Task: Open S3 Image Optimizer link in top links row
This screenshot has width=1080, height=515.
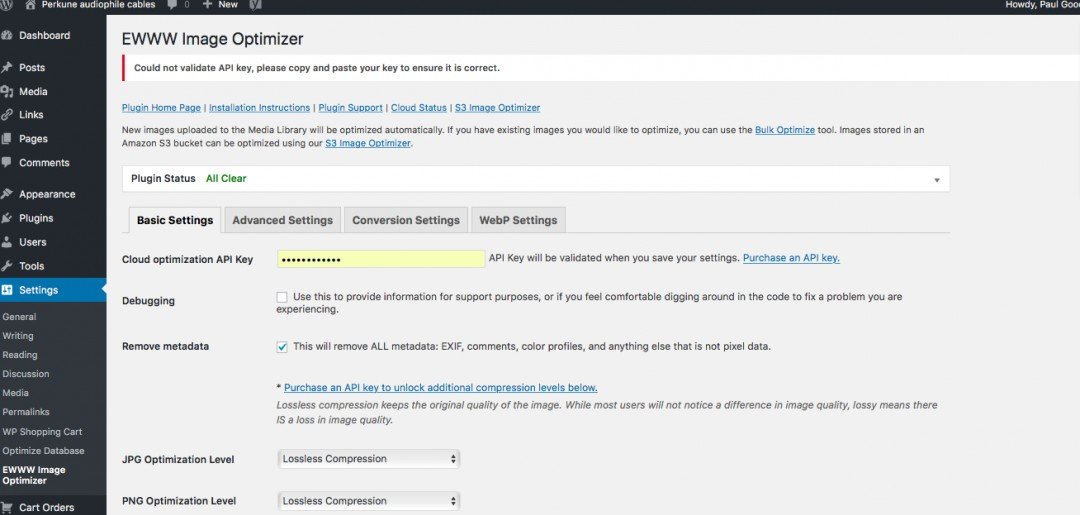Action: 497,108
